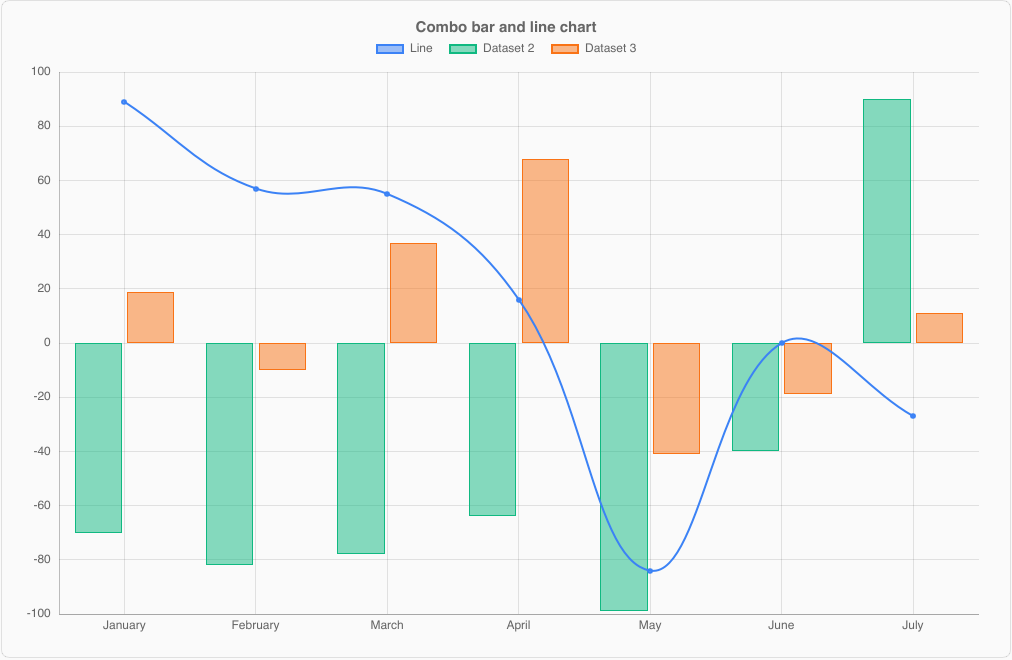Click the chart title text

coord(506,27)
